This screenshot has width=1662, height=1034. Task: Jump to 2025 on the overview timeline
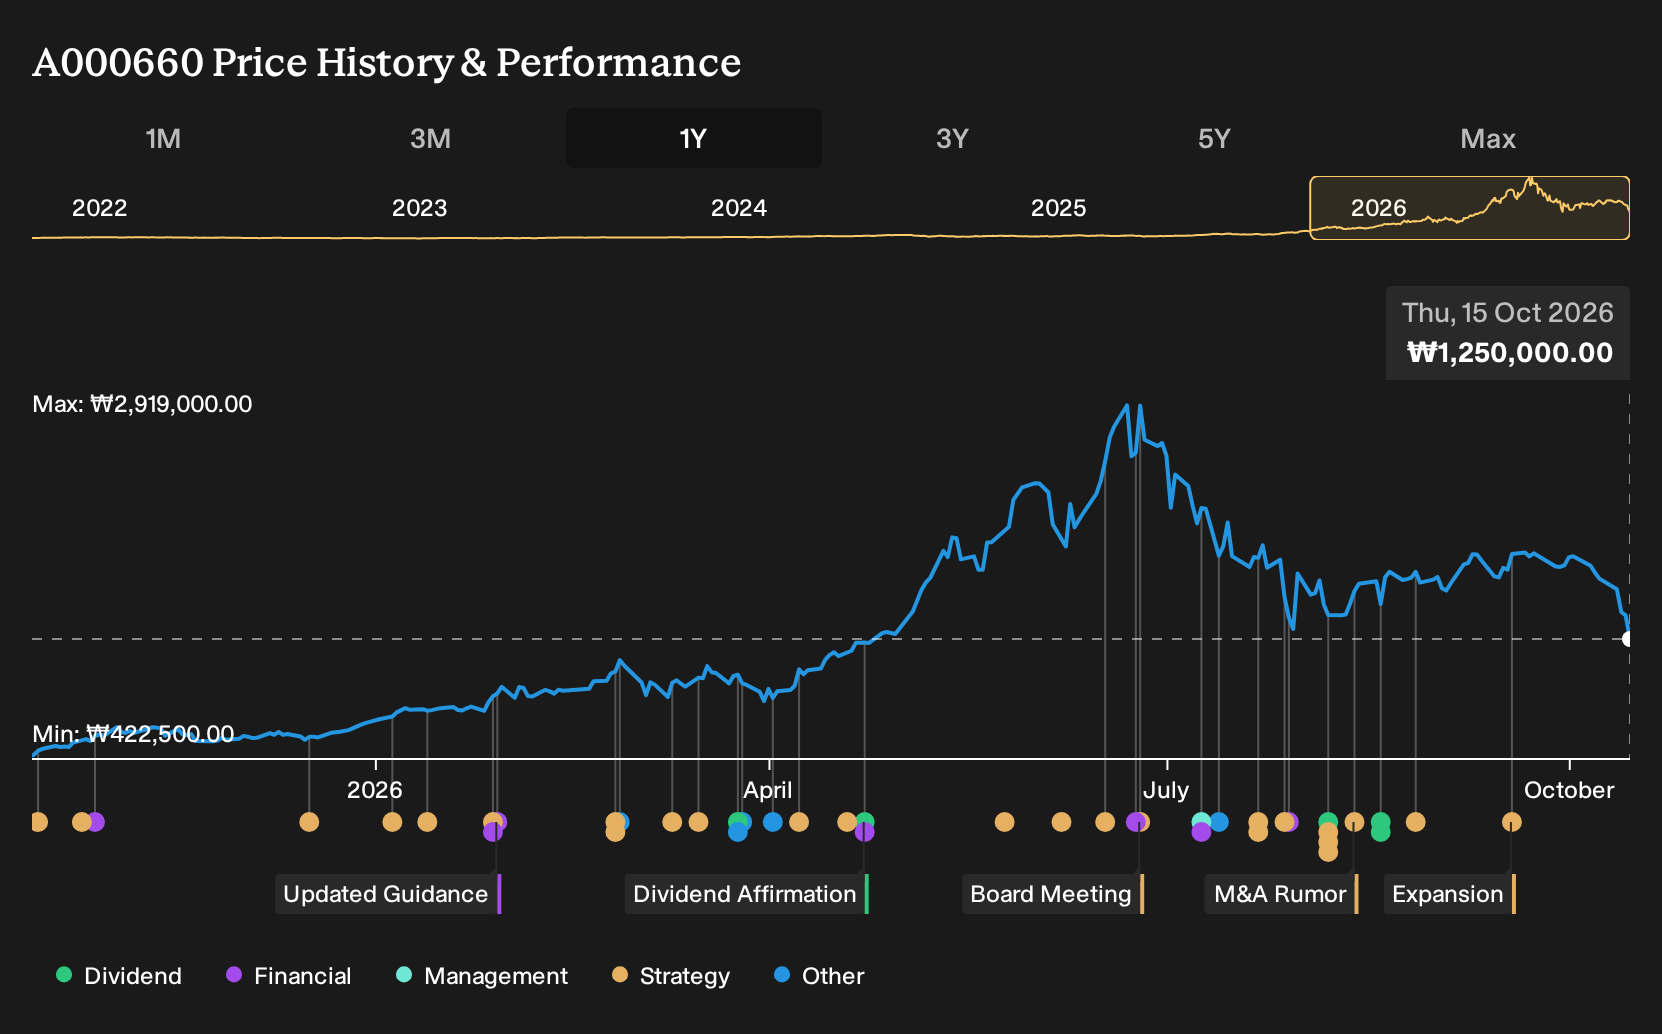1059,208
